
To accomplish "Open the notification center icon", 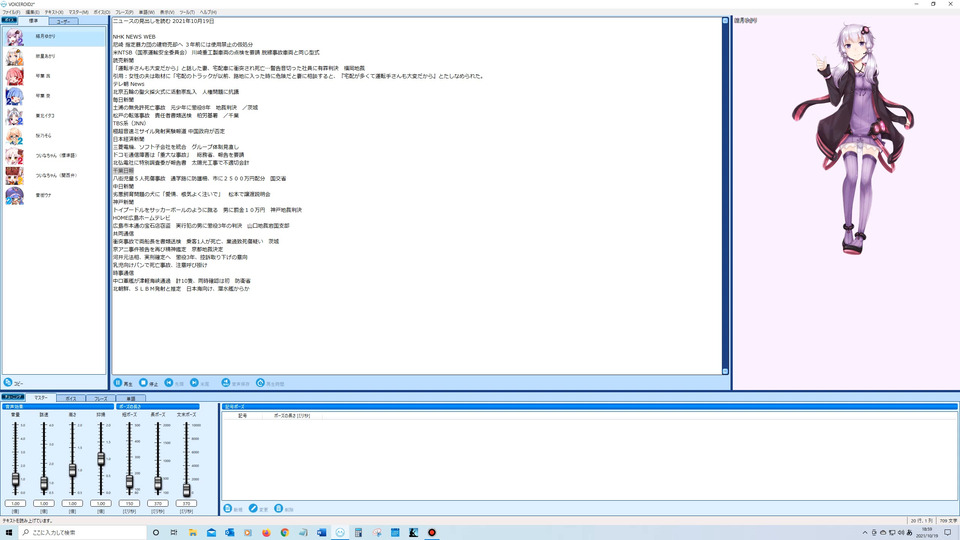I will (948, 533).
